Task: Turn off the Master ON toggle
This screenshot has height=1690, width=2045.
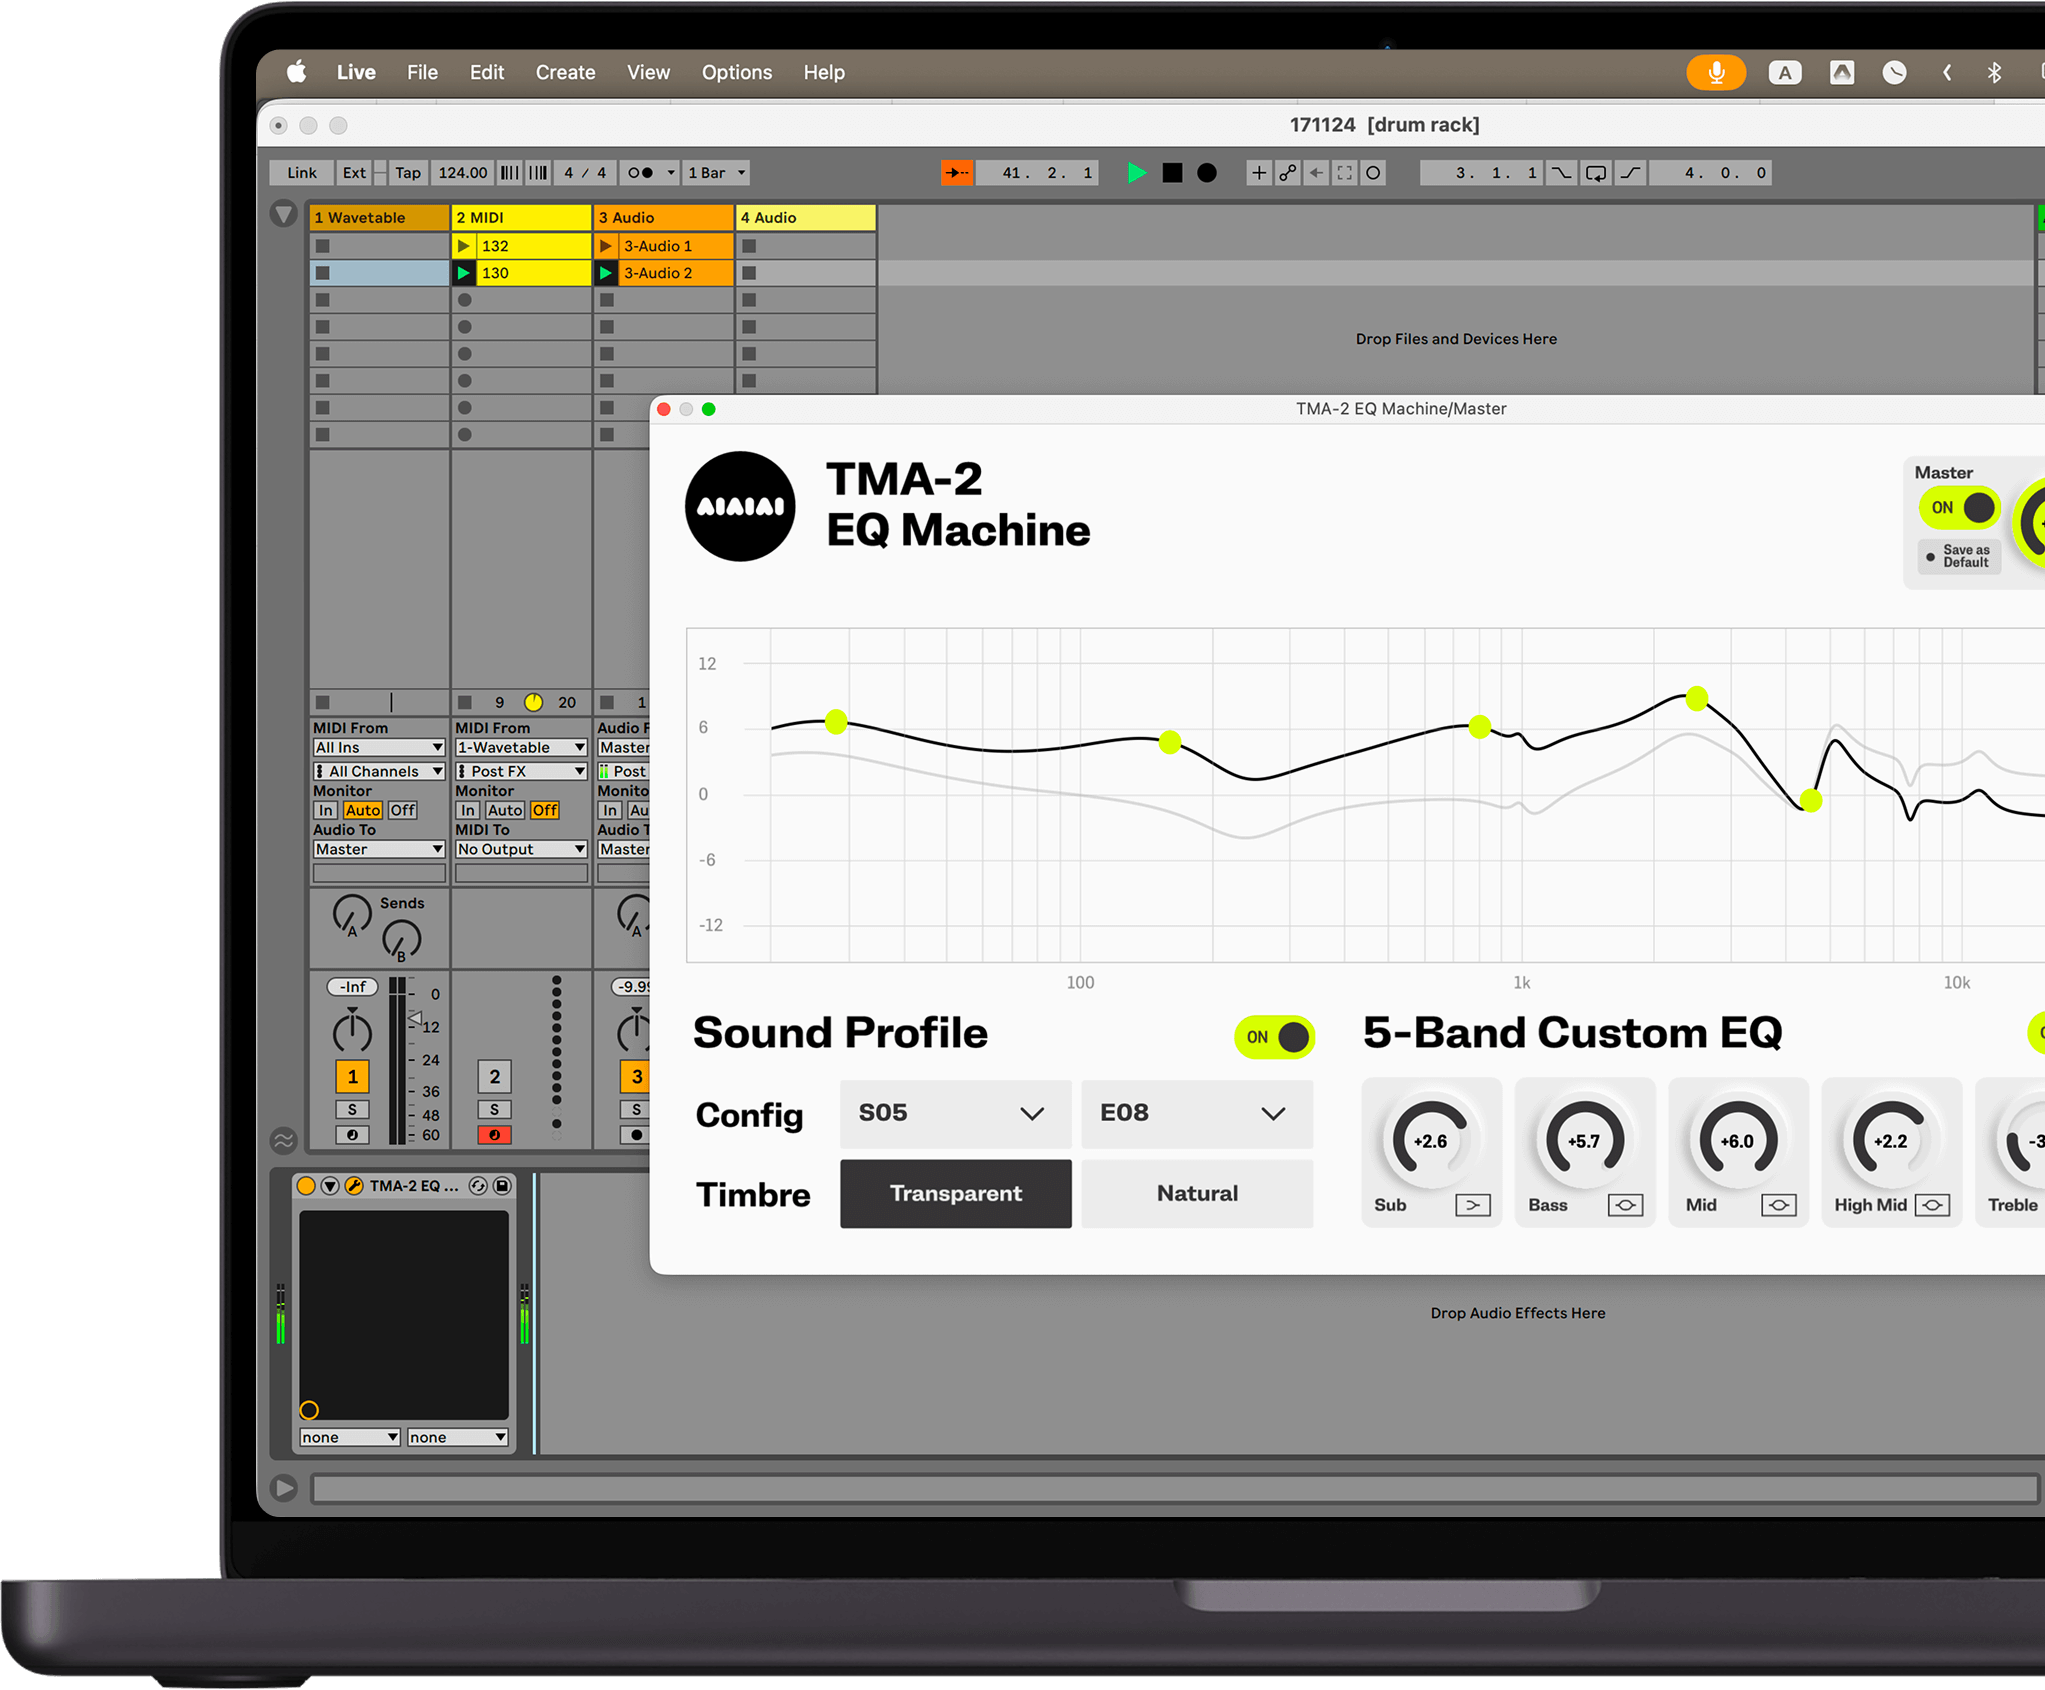Action: [x=1958, y=507]
